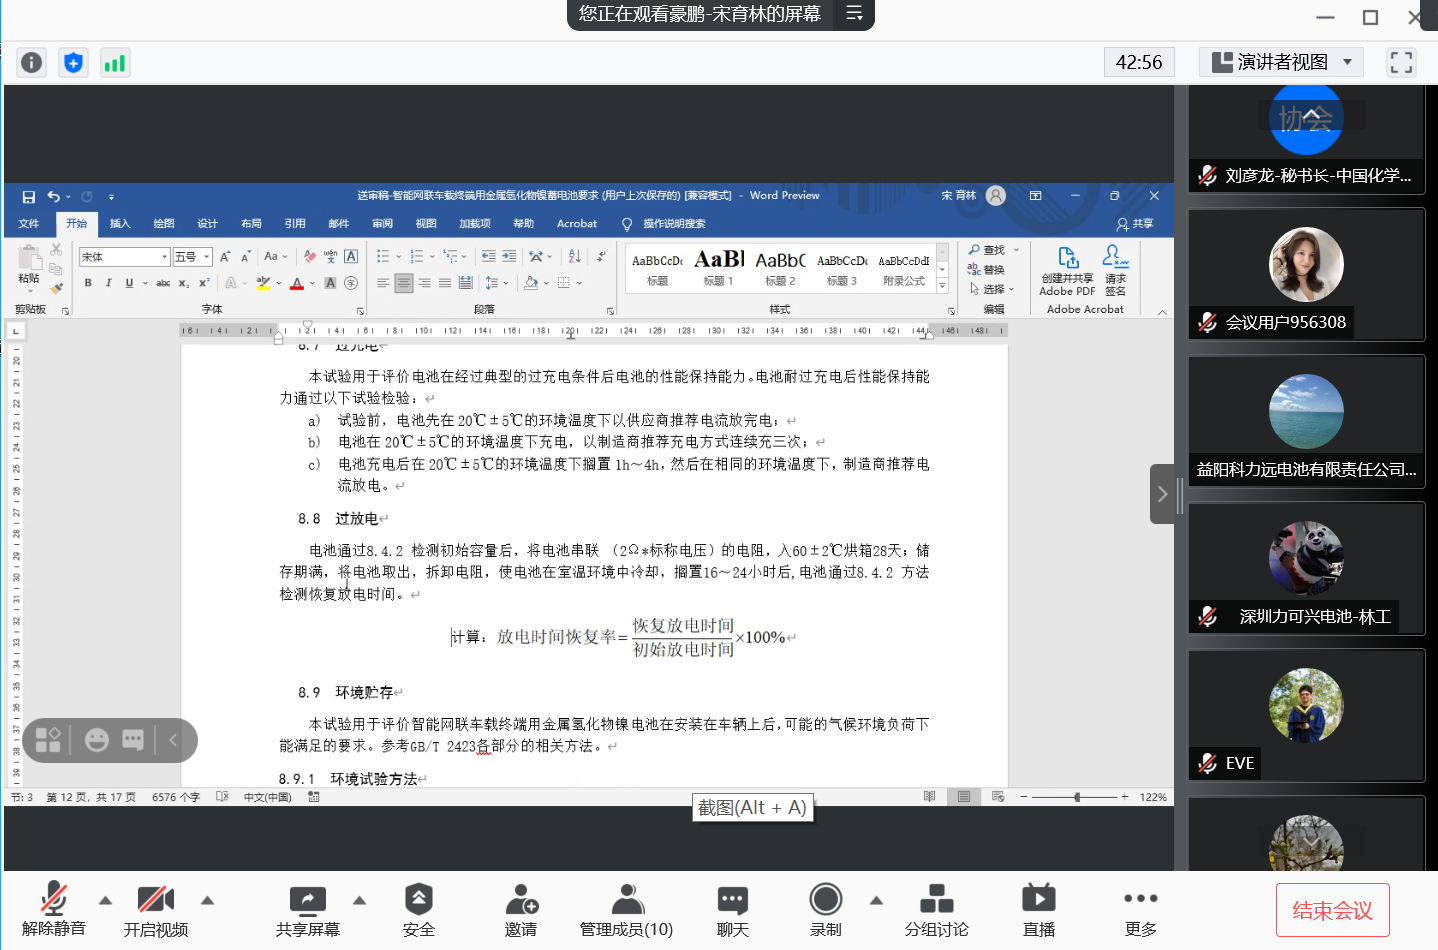Screen dimensions: 1438x950
Task: Expand audio options arrow beside mute
Action: point(105,900)
